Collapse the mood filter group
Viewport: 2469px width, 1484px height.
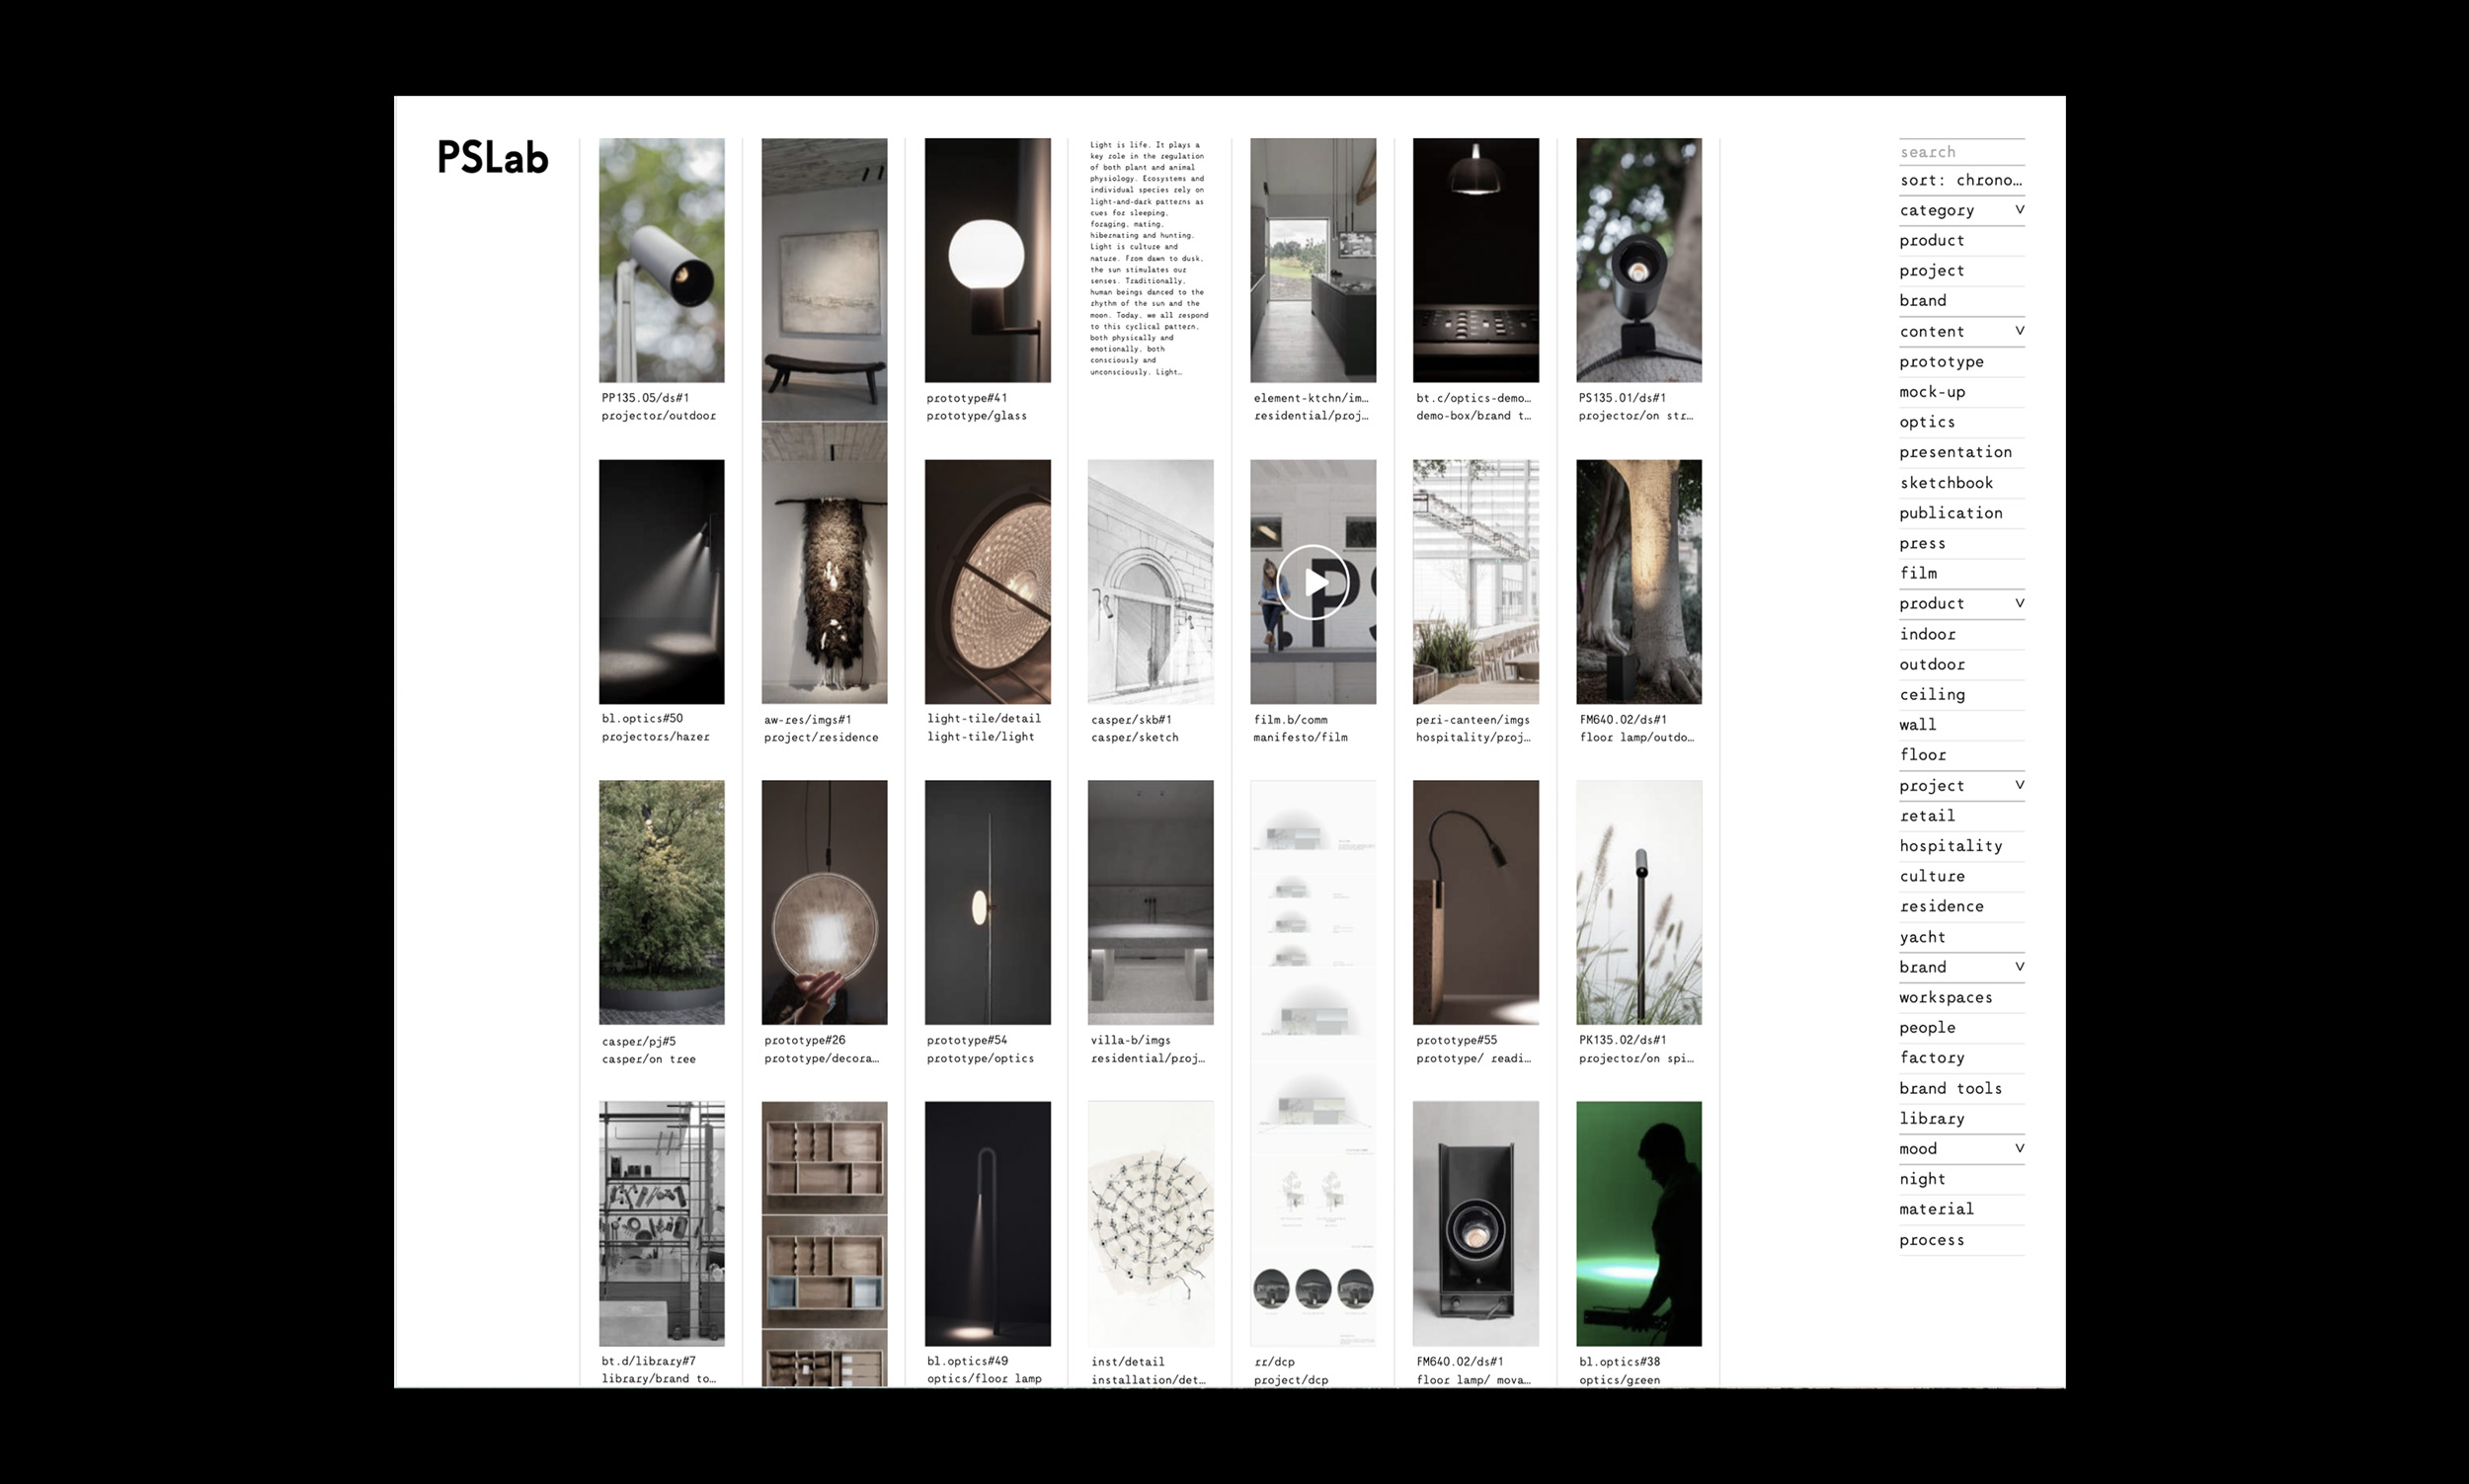pos(2018,1148)
